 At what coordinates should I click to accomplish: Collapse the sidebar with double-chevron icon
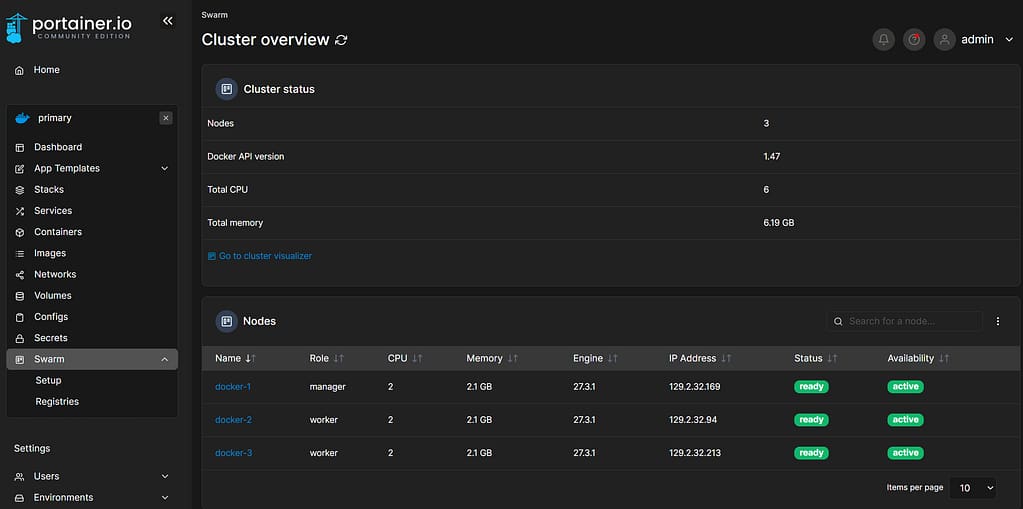(x=167, y=20)
